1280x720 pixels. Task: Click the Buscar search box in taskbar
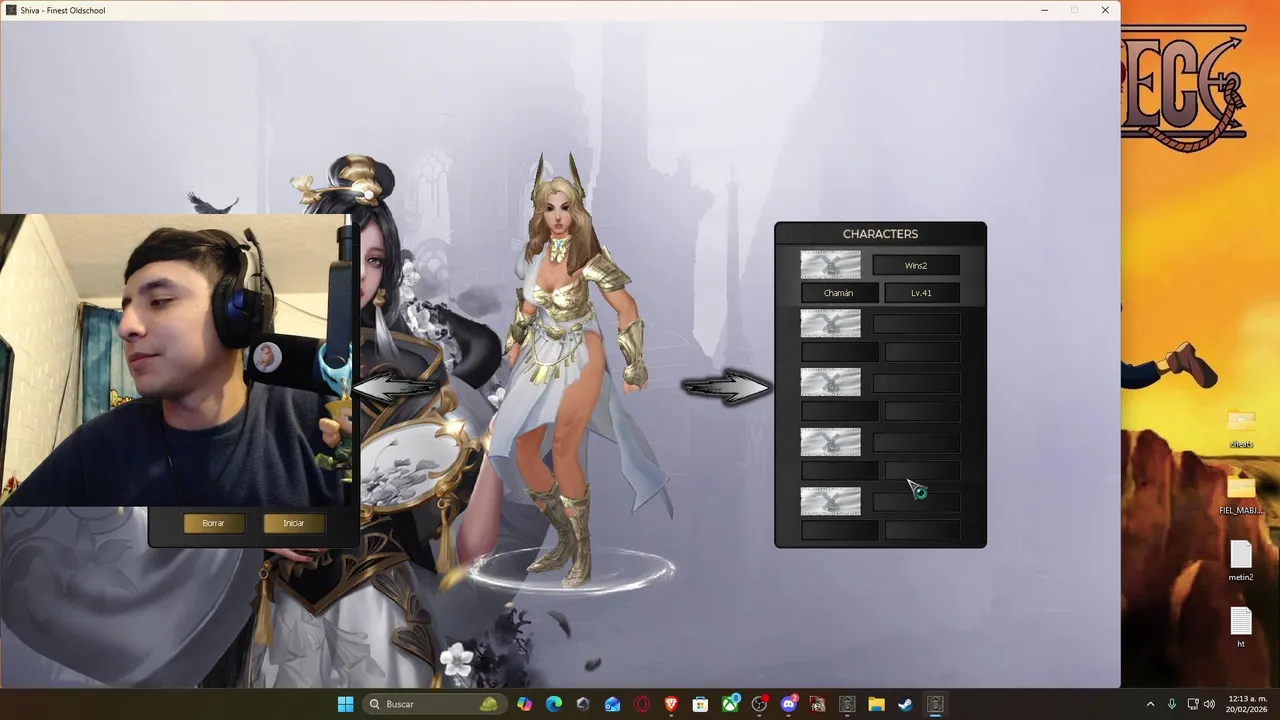434,704
